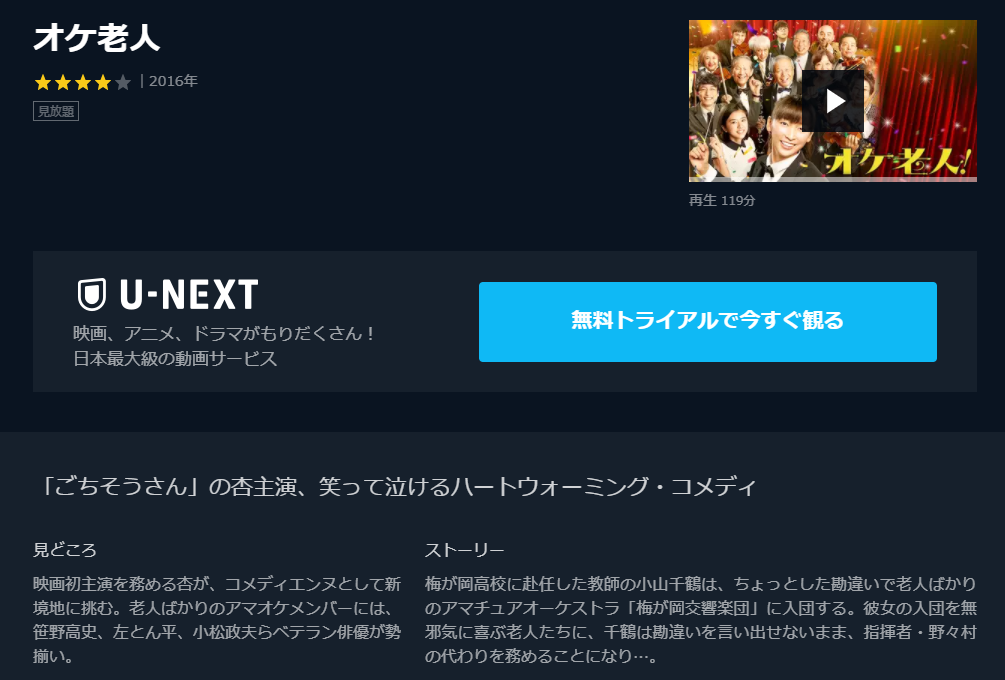Click the fifth grey rating star
The image size is (1005, 680).
123,82
